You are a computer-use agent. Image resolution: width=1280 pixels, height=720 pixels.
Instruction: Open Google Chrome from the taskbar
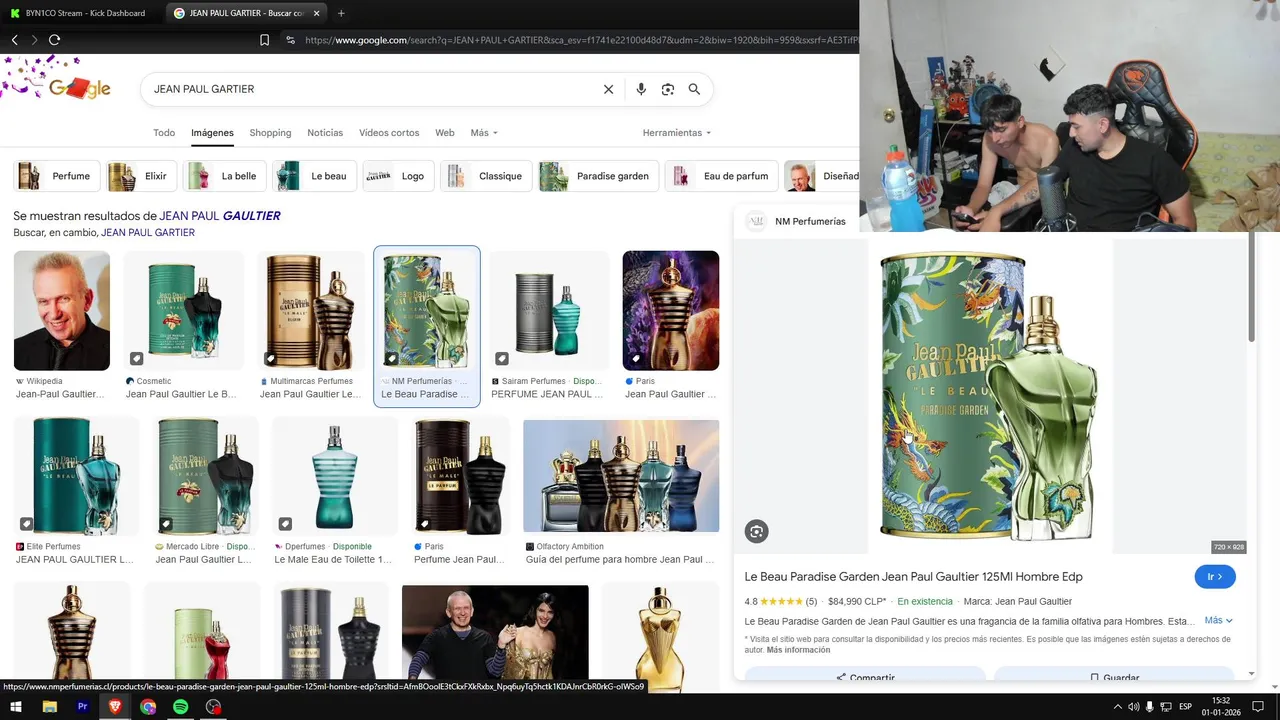pos(148,707)
